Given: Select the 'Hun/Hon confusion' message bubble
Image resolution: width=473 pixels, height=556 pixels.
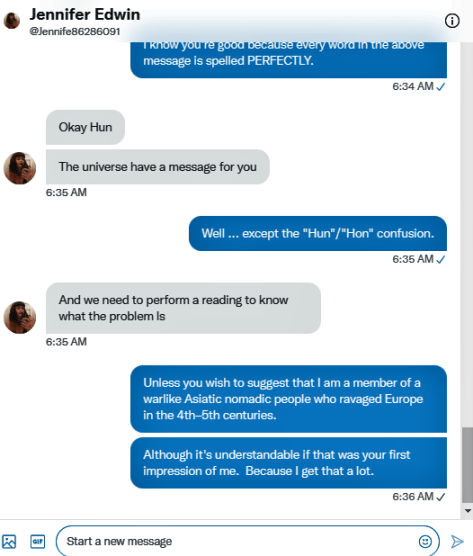Looking at the screenshot, I should [x=318, y=233].
